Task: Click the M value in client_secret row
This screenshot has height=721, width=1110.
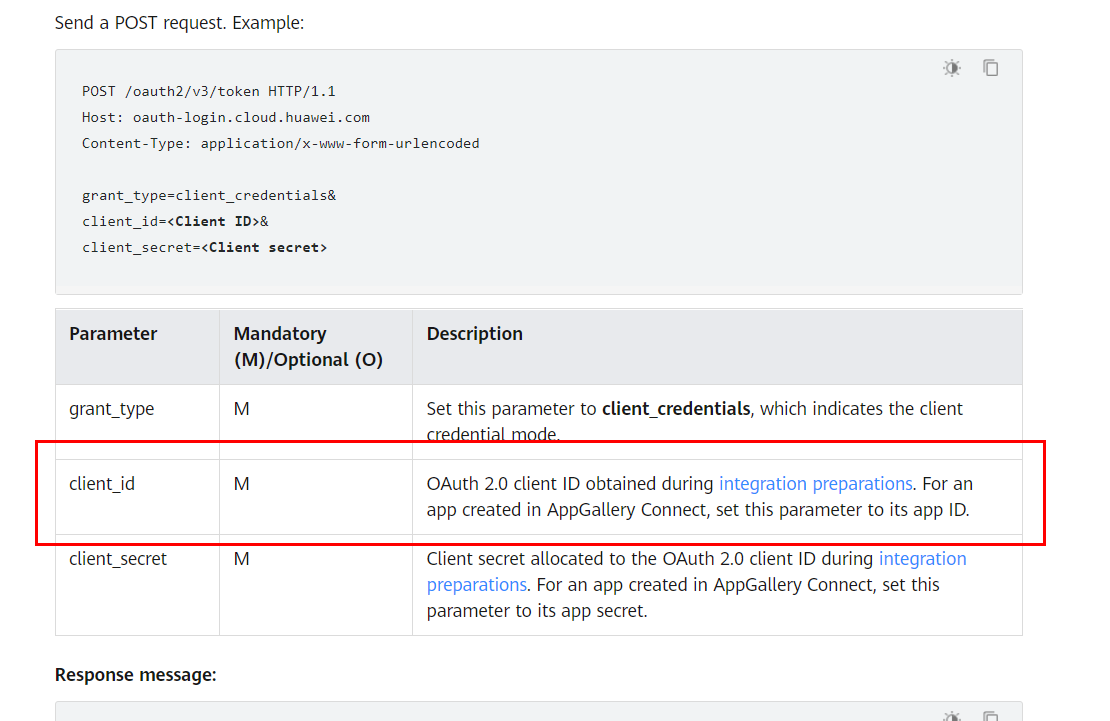Action: pos(241,559)
